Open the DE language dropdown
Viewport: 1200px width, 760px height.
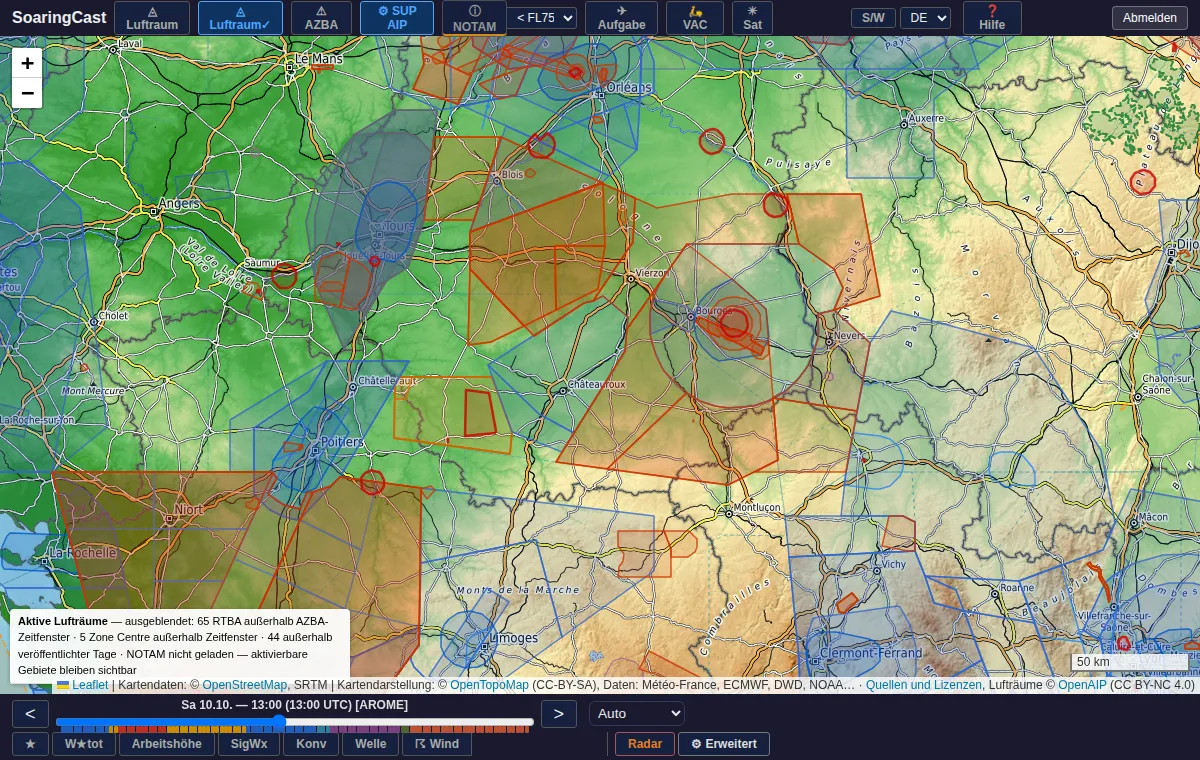click(925, 18)
